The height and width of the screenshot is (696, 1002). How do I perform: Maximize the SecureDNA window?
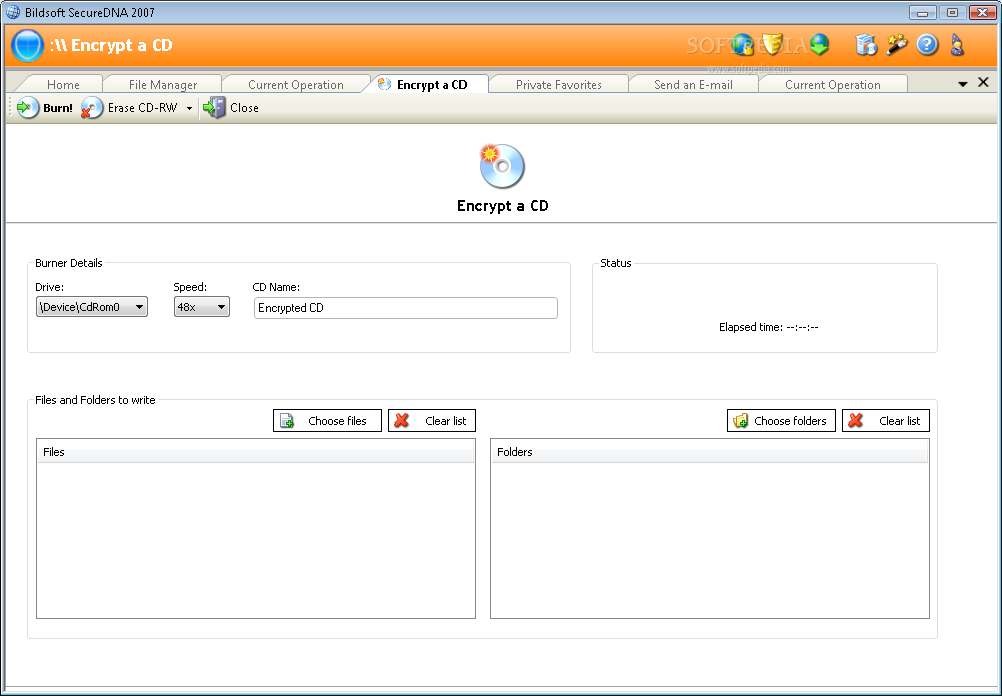tap(952, 12)
